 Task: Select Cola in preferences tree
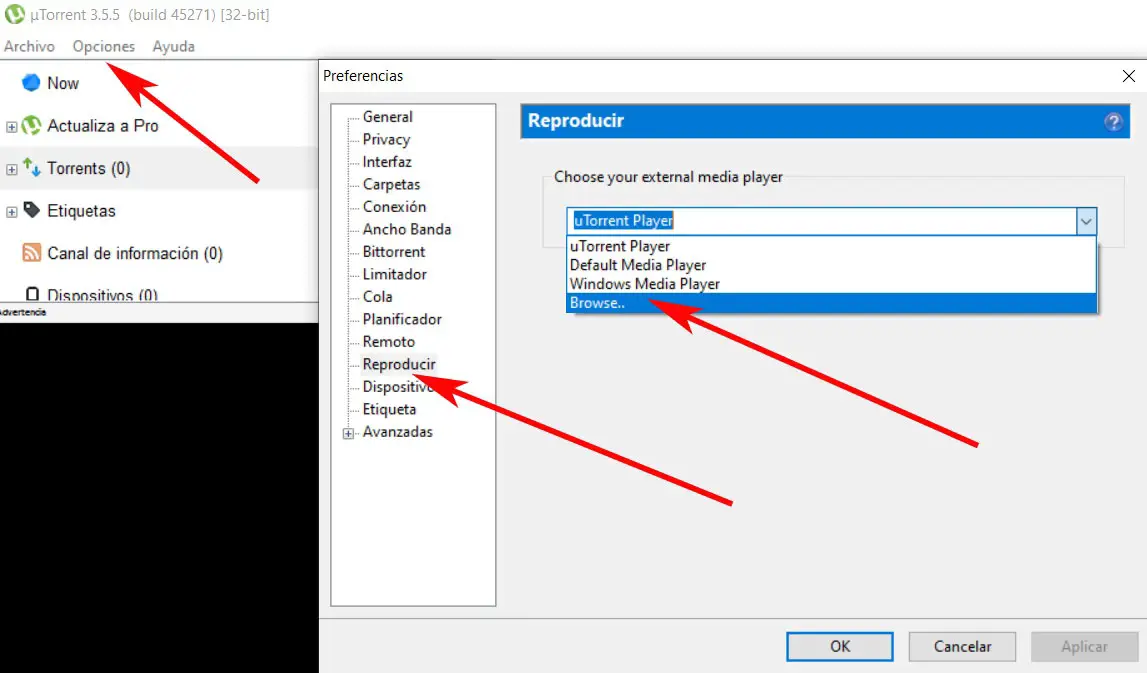pos(377,296)
